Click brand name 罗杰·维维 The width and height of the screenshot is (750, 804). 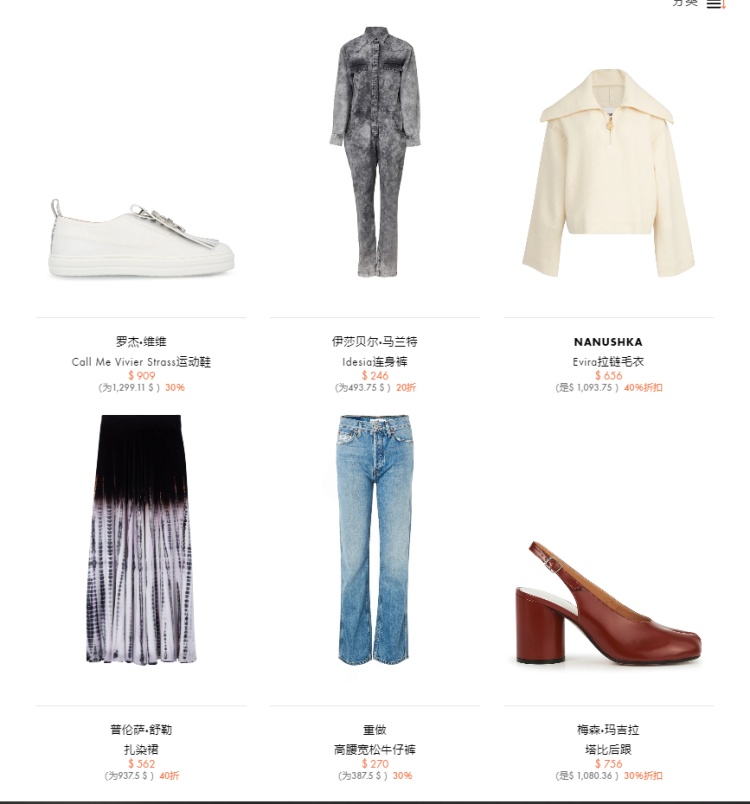point(141,341)
